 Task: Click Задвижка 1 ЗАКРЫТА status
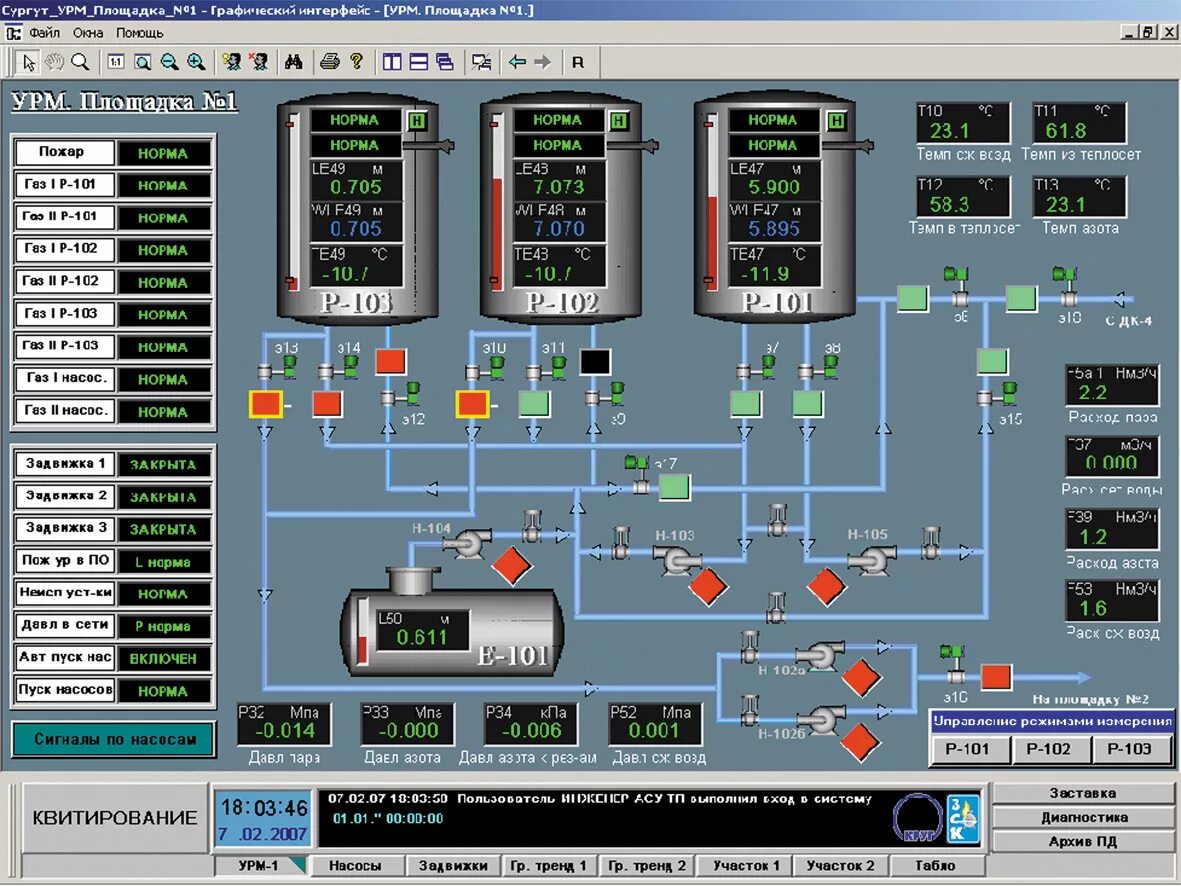pyautogui.click(x=163, y=465)
